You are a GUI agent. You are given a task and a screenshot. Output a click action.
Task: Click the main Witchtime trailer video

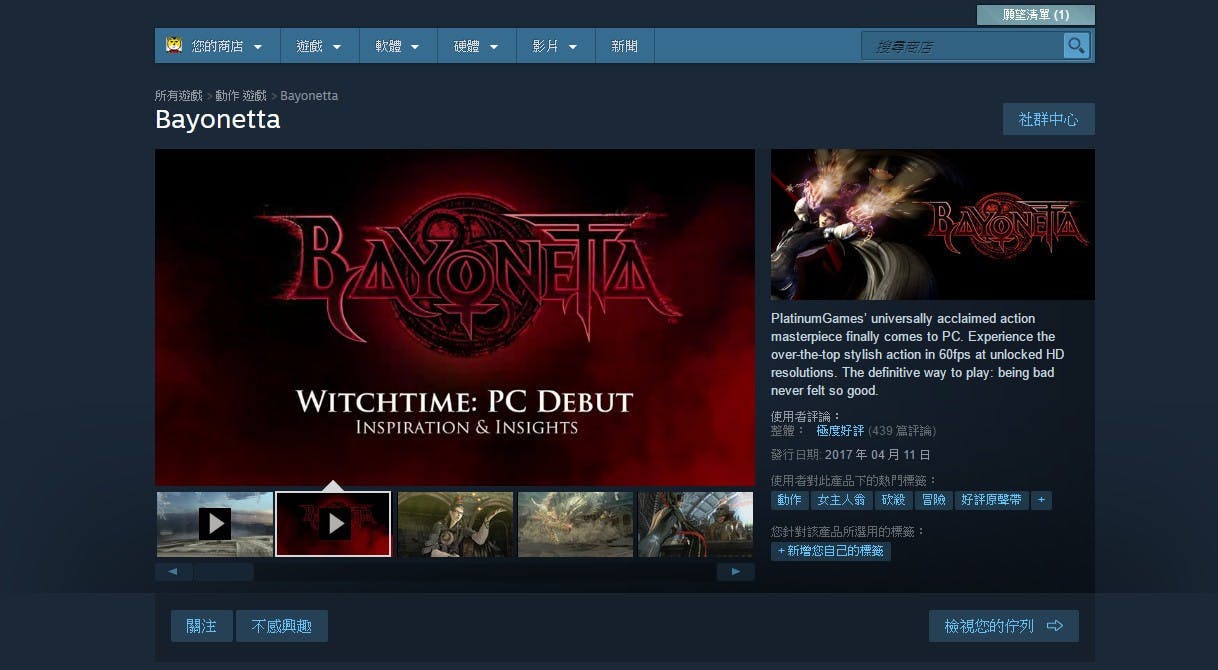click(x=455, y=317)
